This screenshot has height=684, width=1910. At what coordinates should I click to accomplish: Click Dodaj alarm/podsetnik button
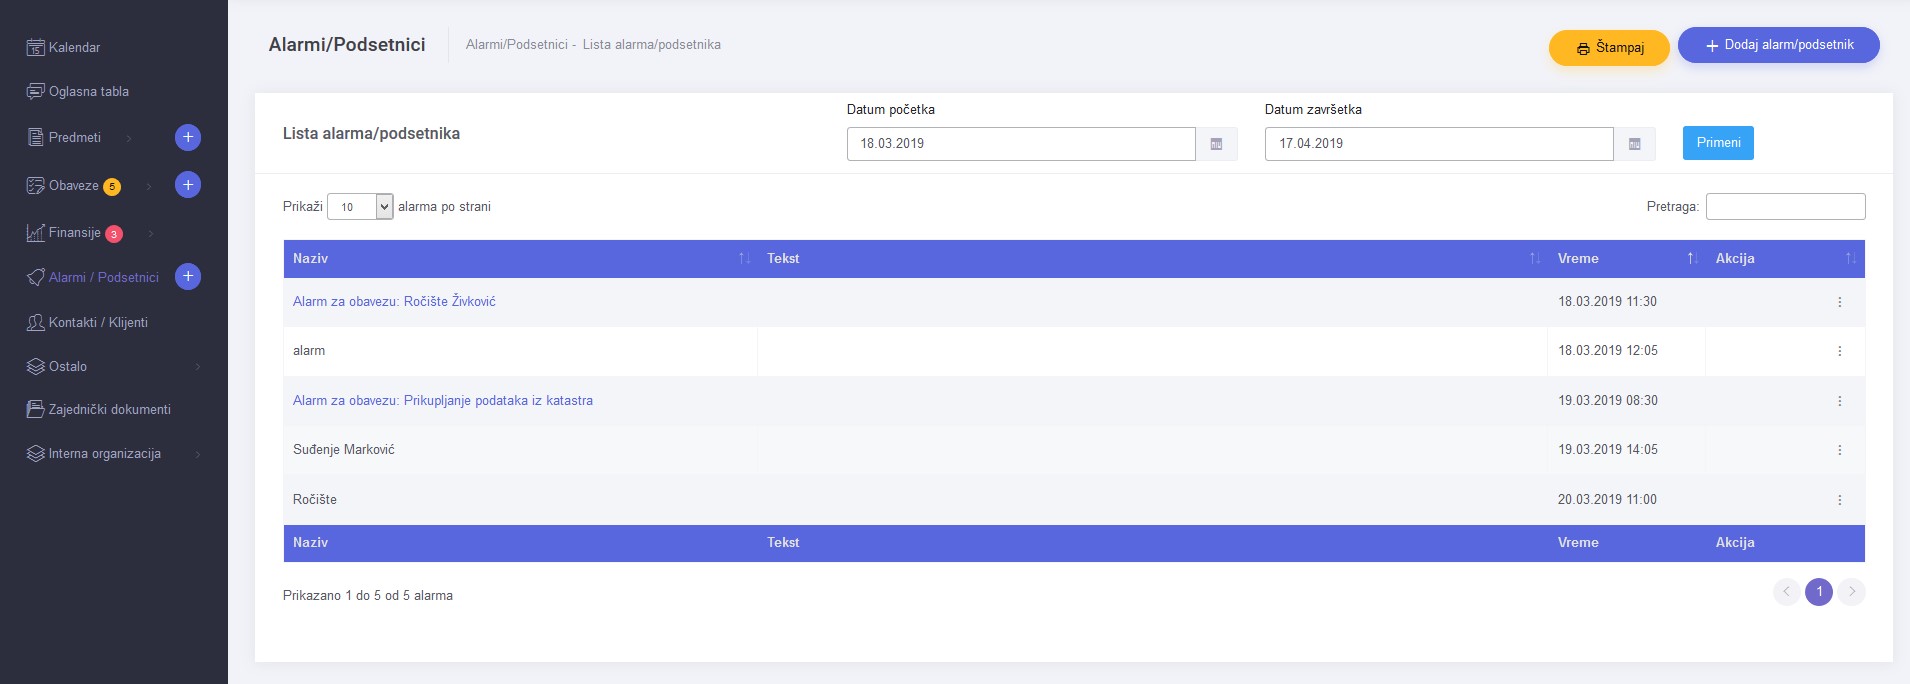(1778, 45)
